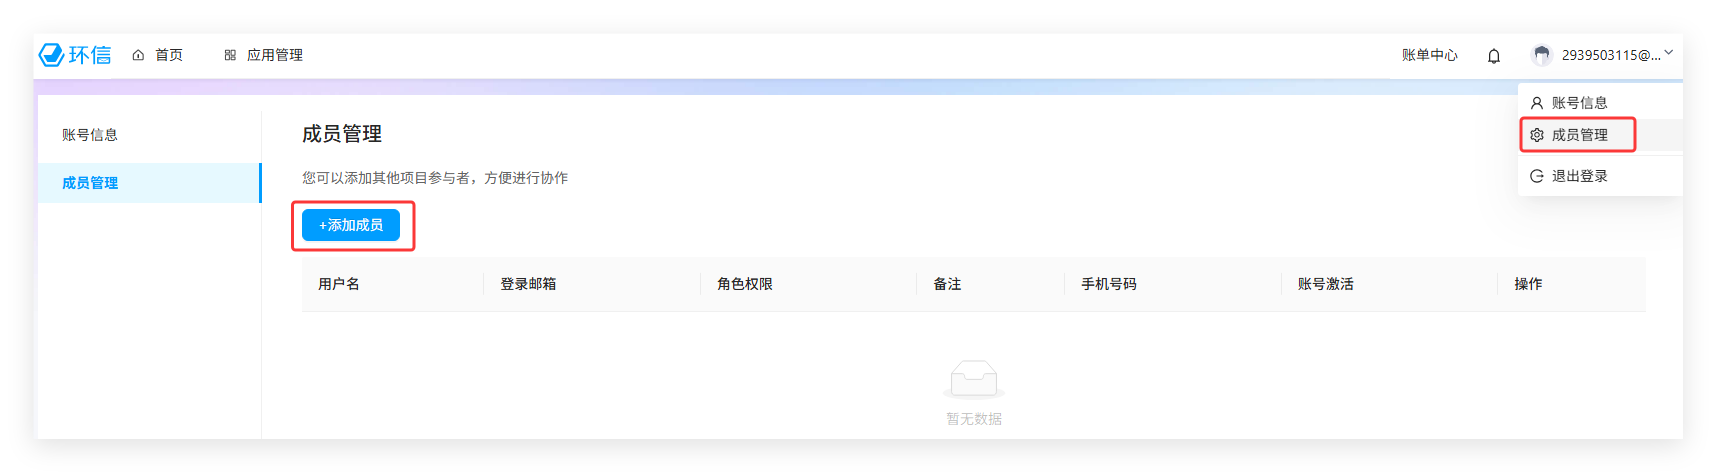Click the 2939503115@... account name
The image size is (1716, 472).
(x=1610, y=55)
